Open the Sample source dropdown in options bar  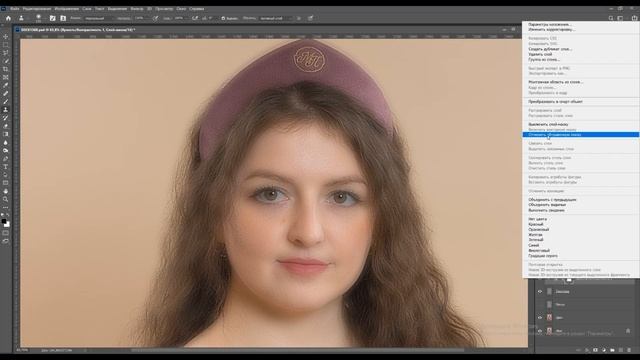pos(276,18)
